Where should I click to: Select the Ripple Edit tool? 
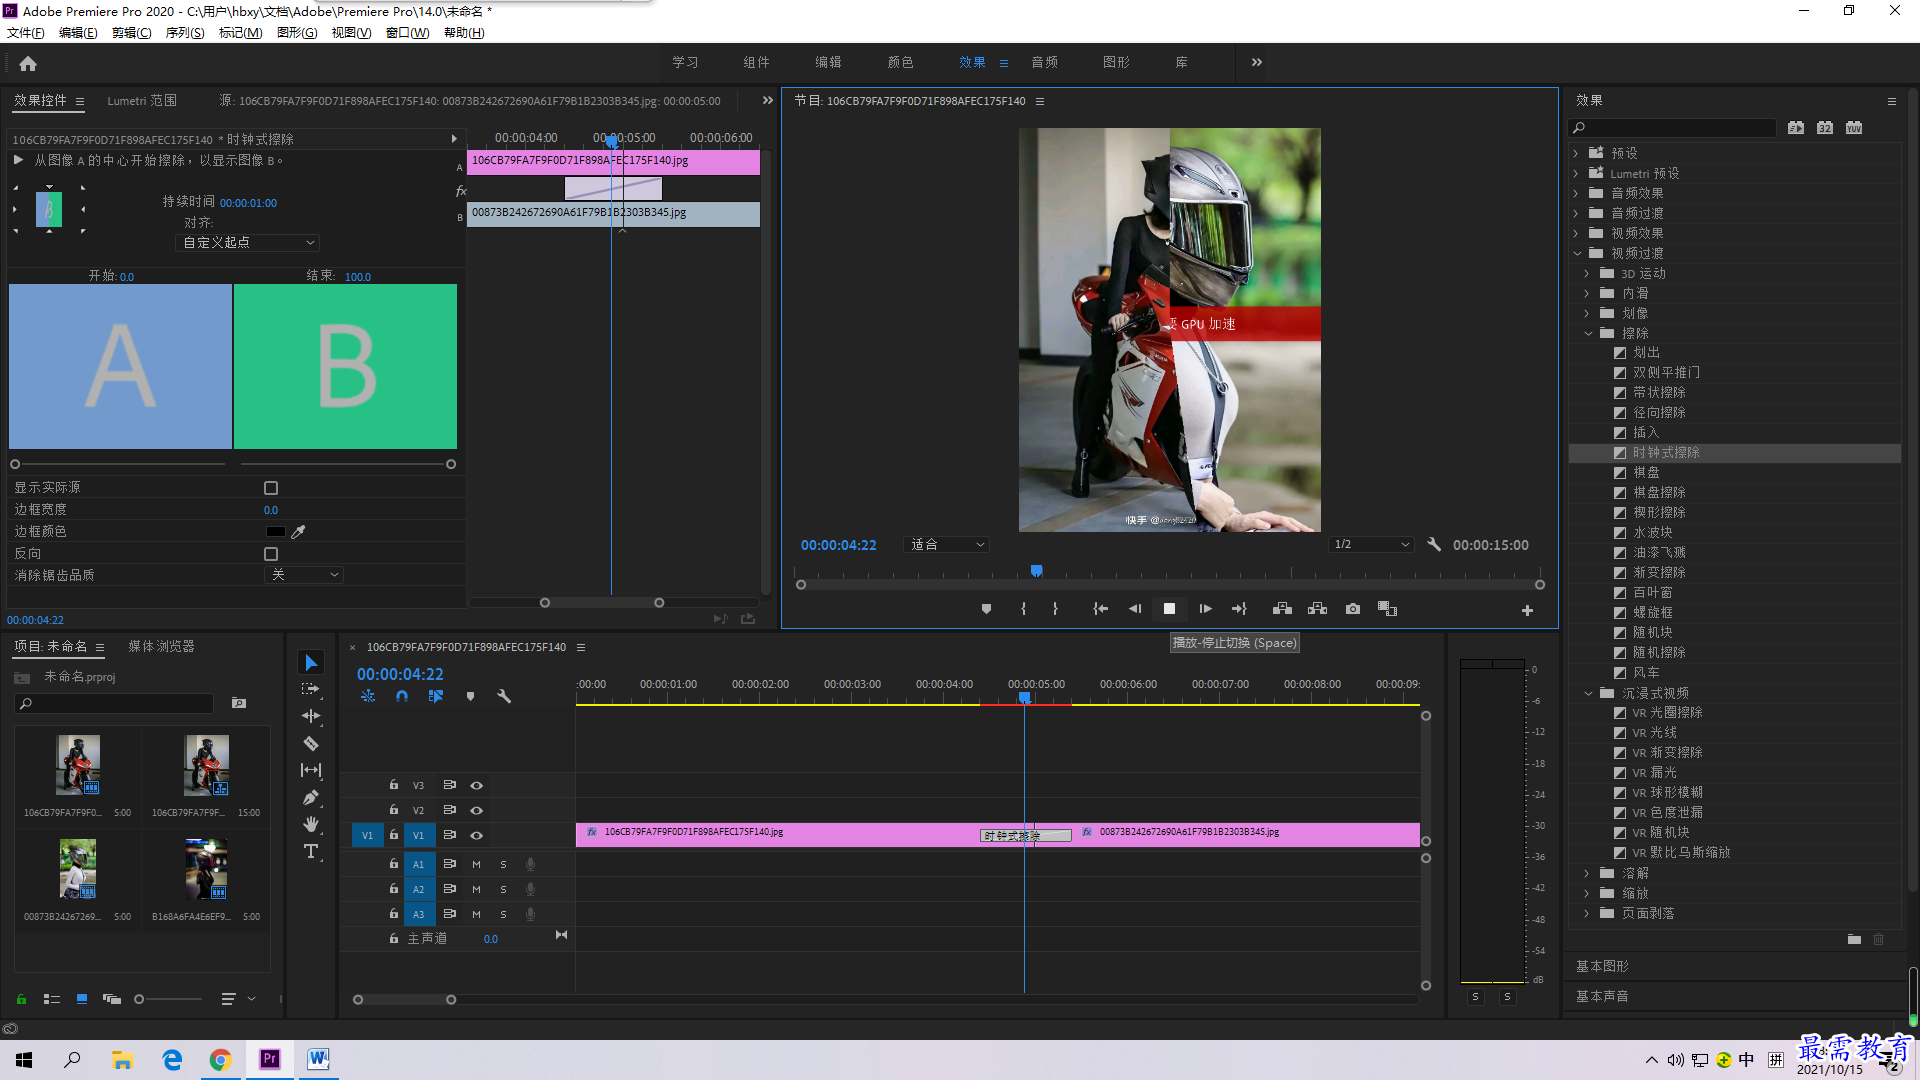pyautogui.click(x=311, y=716)
